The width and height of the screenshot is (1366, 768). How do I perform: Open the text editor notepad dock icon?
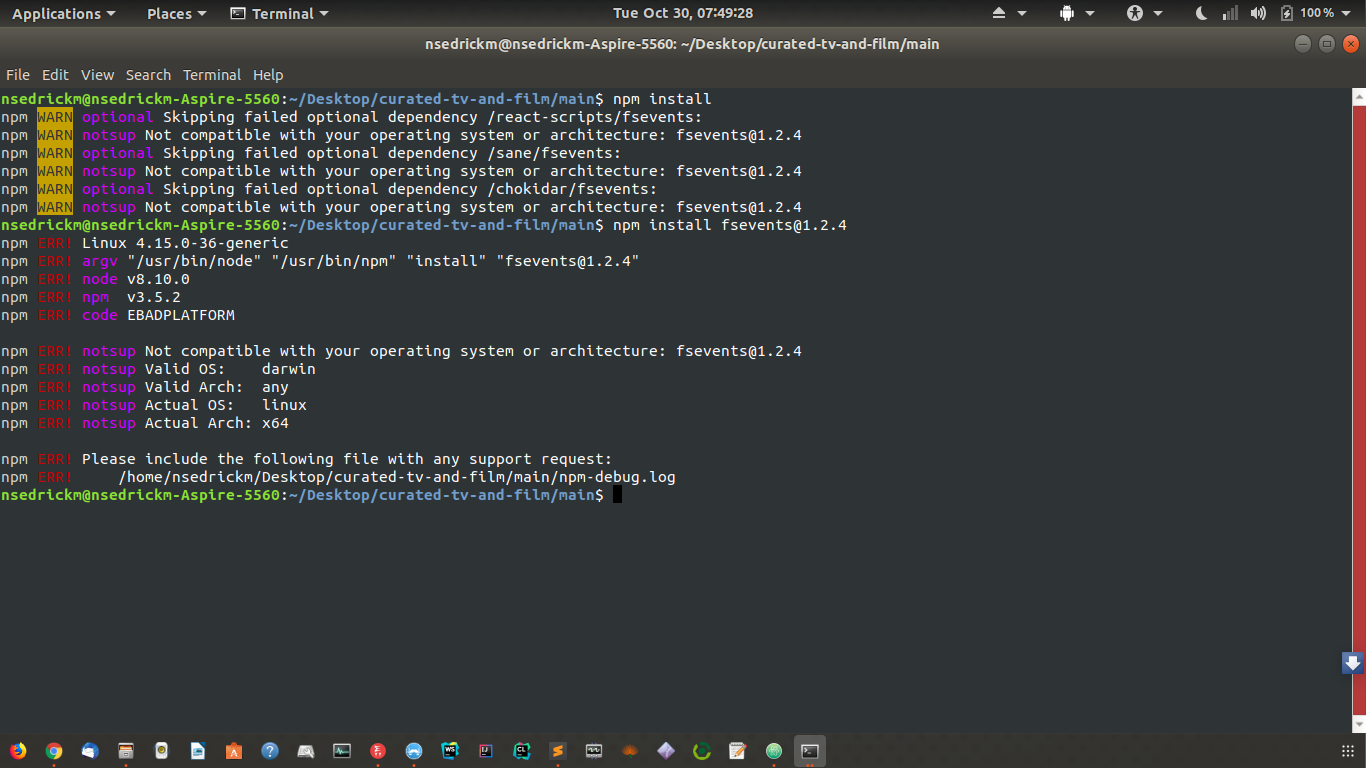[738, 751]
